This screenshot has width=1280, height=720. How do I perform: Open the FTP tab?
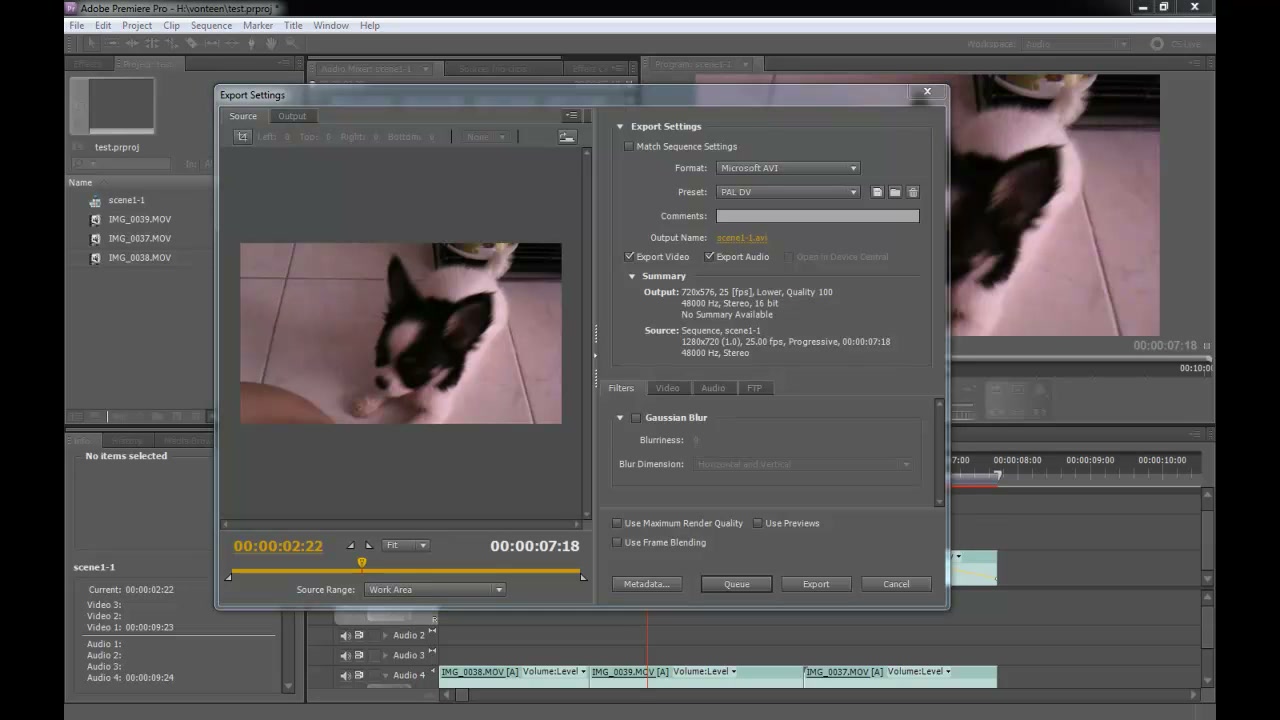click(x=754, y=388)
